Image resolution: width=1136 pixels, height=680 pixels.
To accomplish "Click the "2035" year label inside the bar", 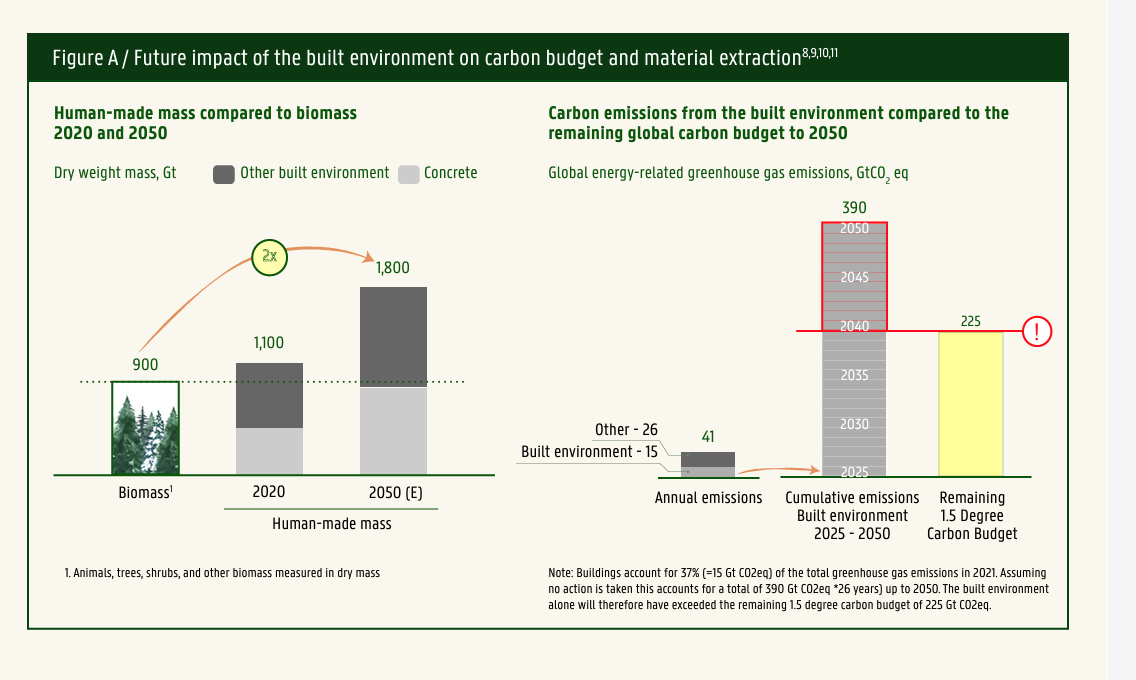I will click(x=854, y=375).
